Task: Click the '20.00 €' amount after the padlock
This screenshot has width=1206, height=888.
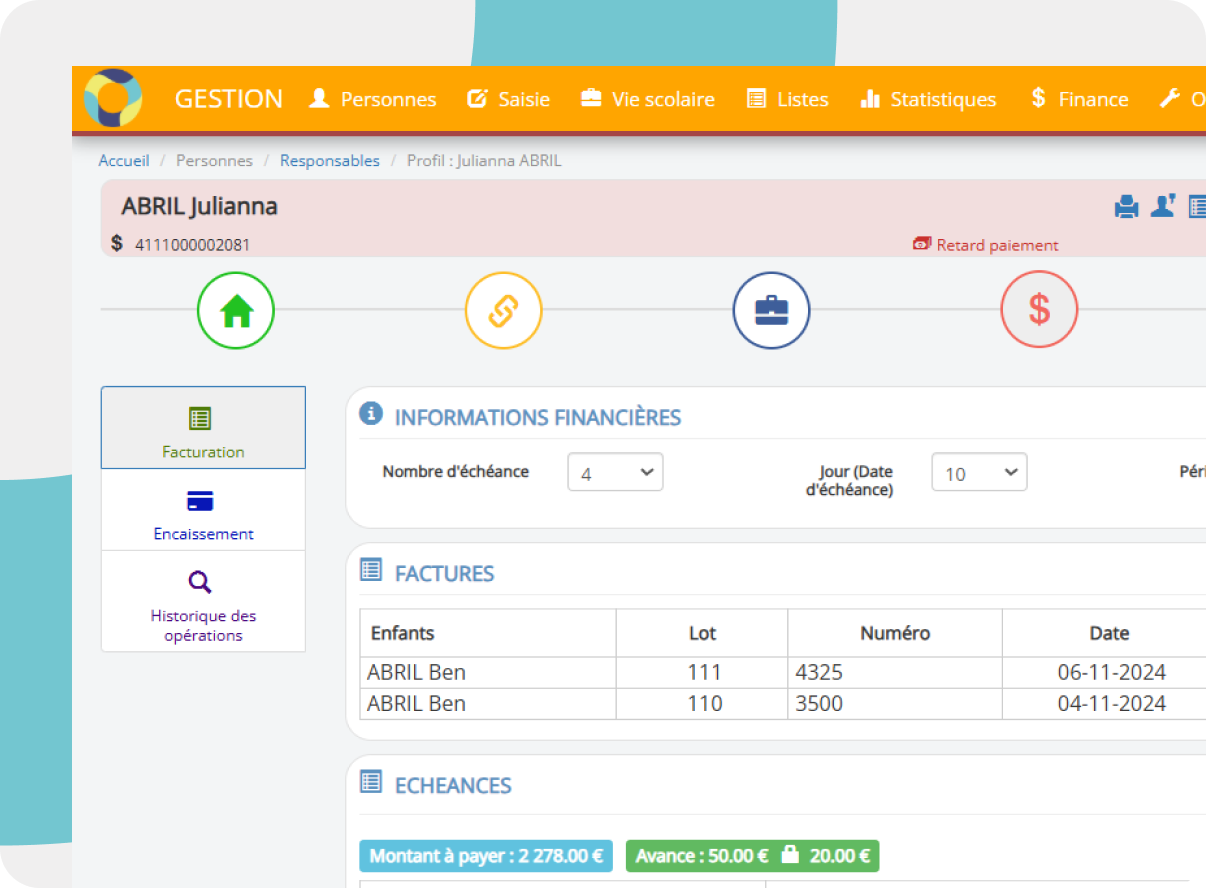Action: point(839,856)
